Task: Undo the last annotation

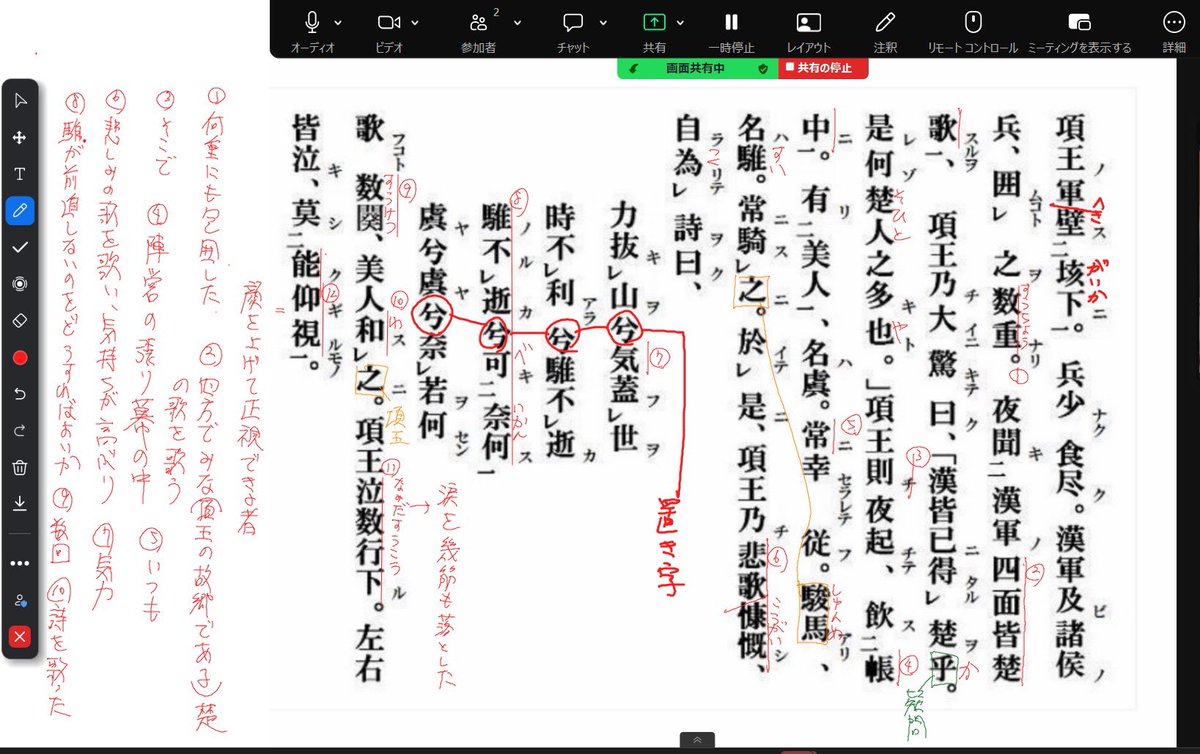Action: (20, 394)
